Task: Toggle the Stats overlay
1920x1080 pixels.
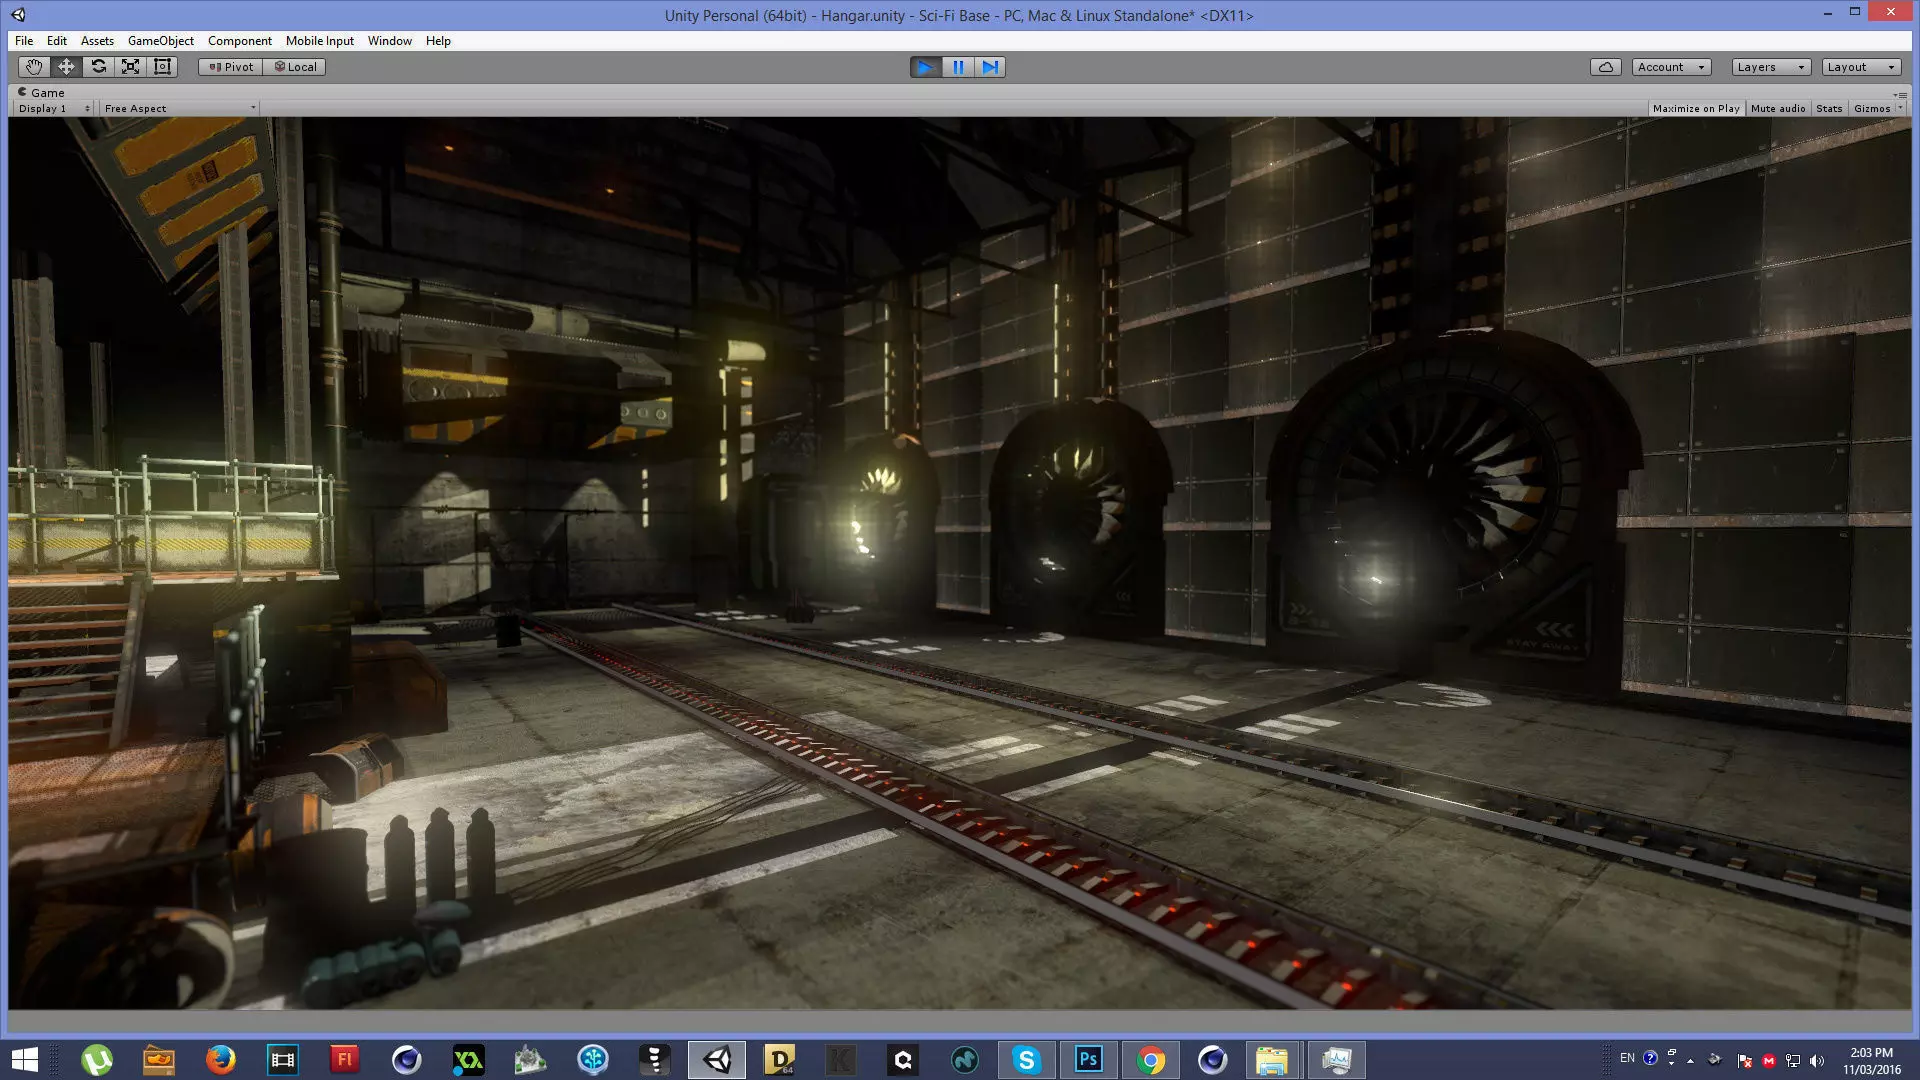Action: click(1829, 108)
